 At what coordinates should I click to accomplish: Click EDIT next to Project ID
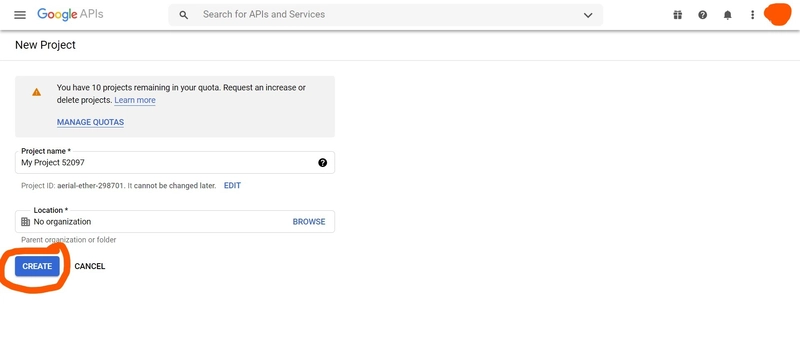pos(232,185)
